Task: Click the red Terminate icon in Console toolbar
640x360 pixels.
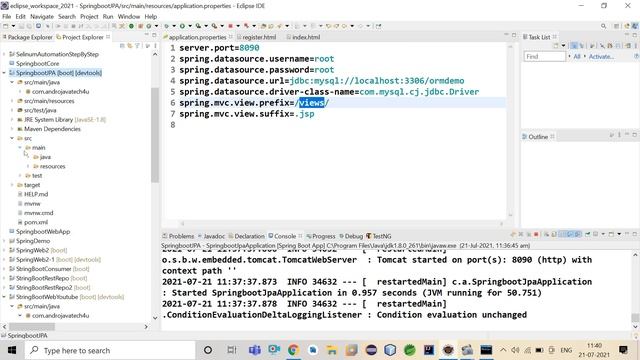Action: click(536, 234)
